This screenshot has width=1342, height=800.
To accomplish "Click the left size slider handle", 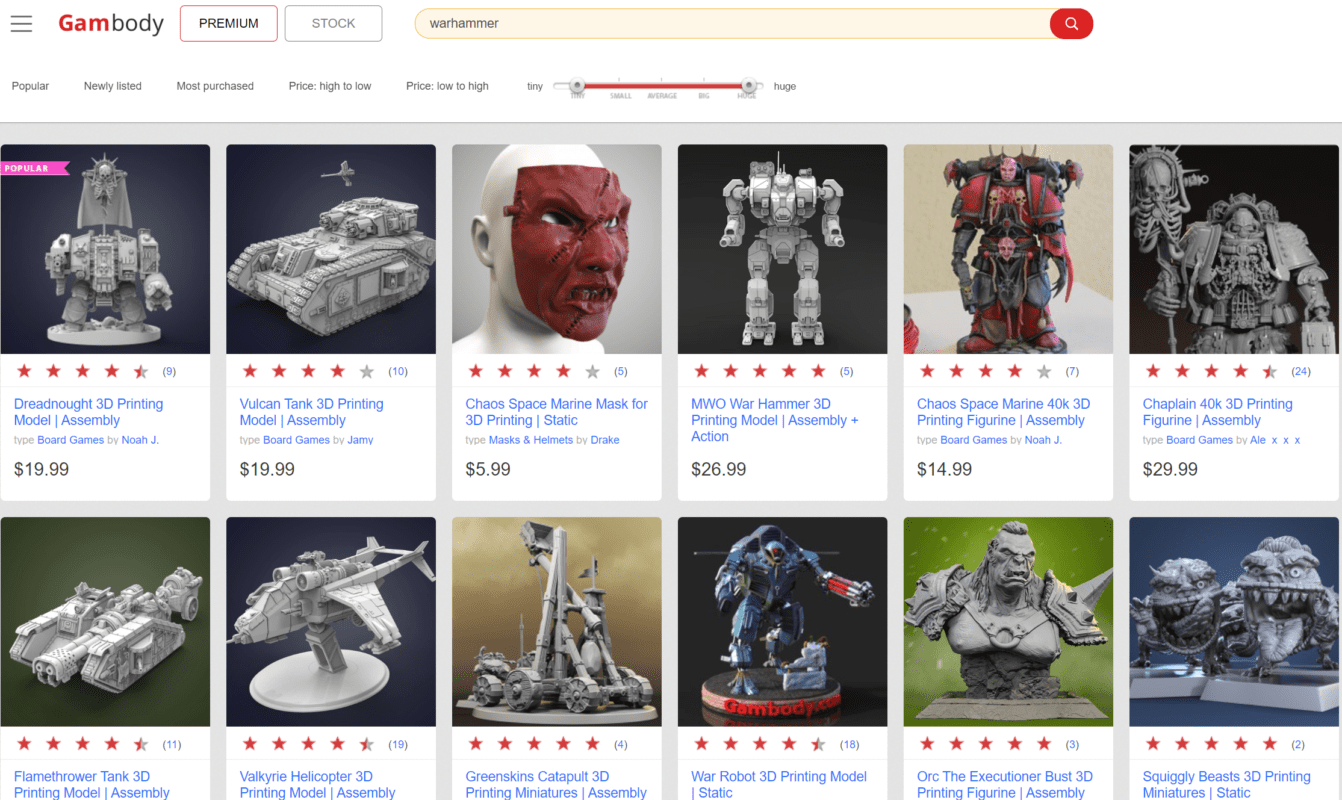I will pyautogui.click(x=576, y=86).
